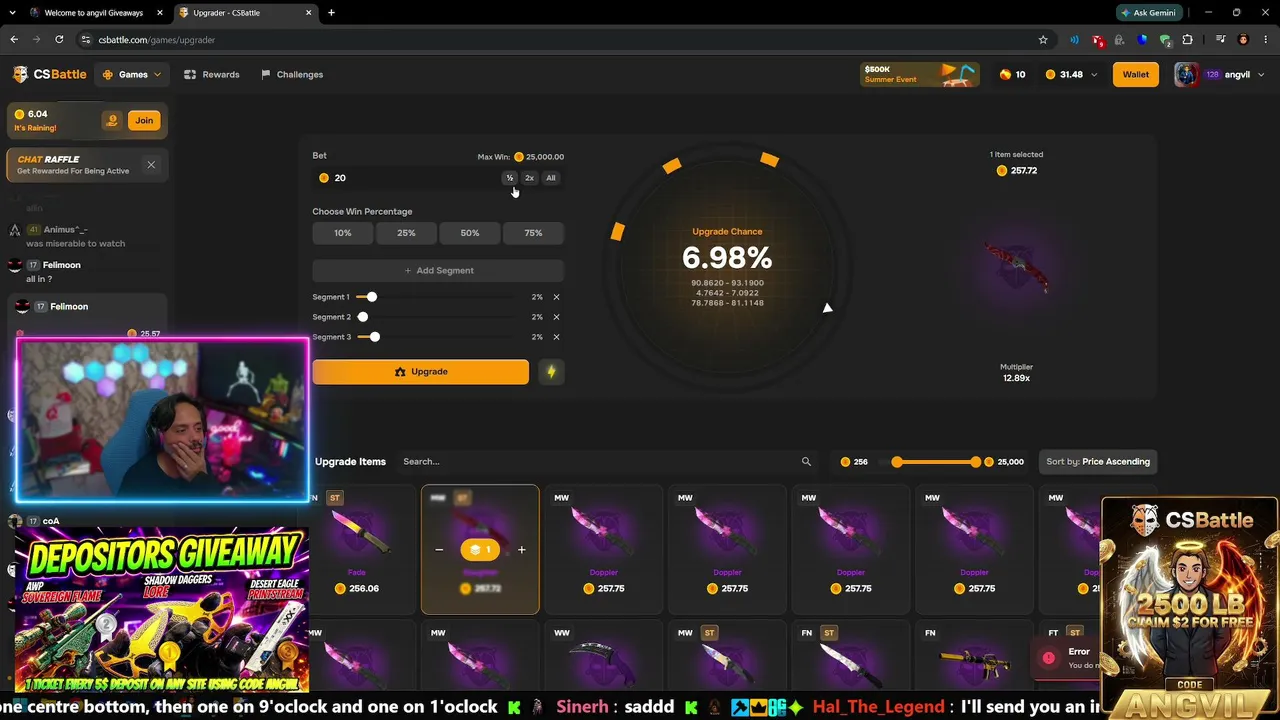
Task: Click the Upgrade Items search field
Action: (600, 462)
